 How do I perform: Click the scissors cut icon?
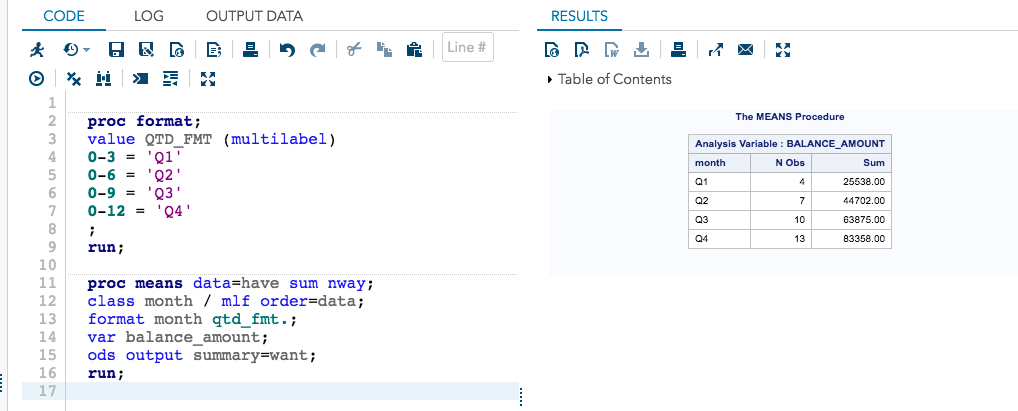point(353,49)
